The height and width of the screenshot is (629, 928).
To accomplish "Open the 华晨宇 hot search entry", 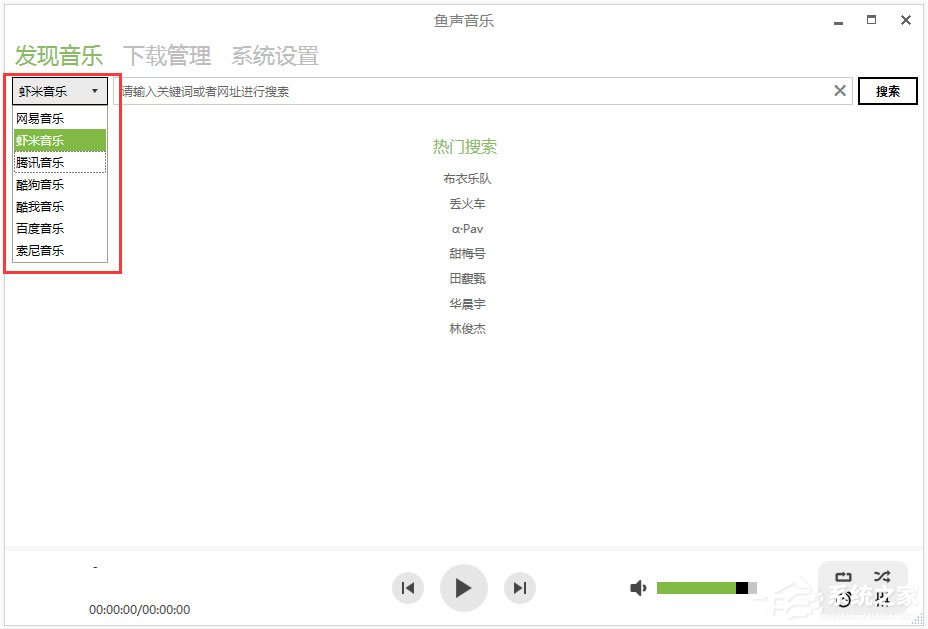I will pyautogui.click(x=468, y=303).
